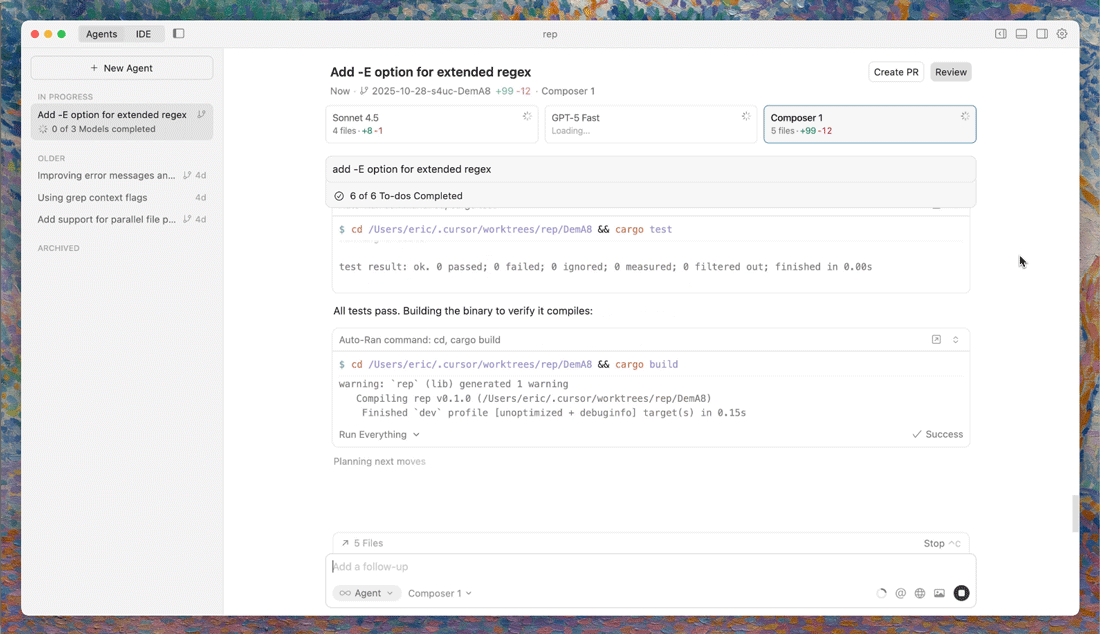Open the Run Everything dropdown
This screenshot has height=634, width=1100.
point(379,435)
